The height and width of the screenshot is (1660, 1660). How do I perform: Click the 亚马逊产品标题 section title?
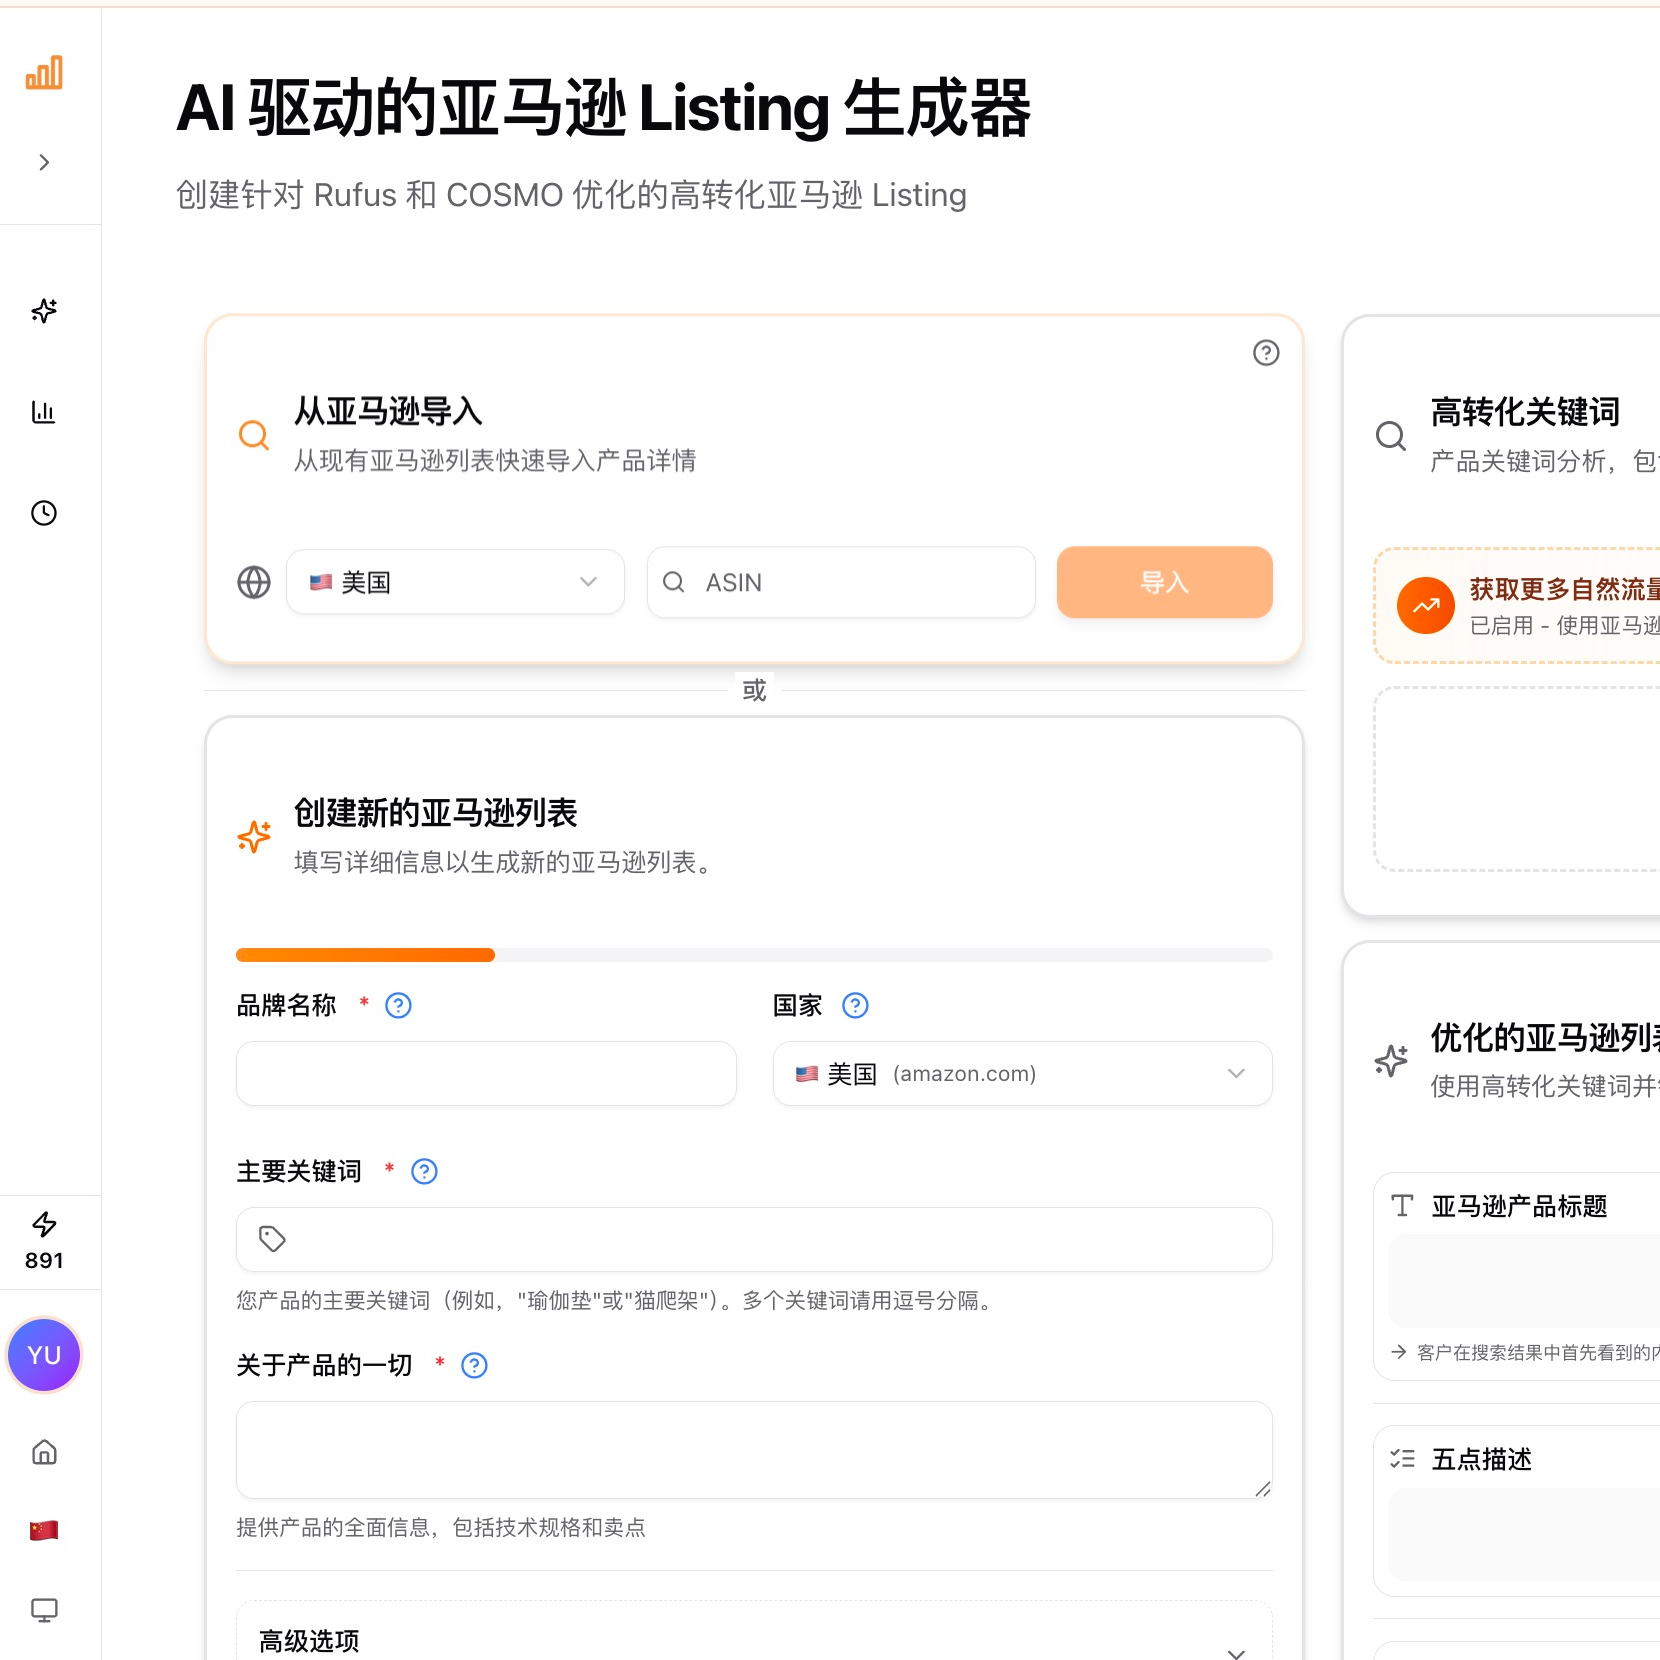click(x=1520, y=1206)
